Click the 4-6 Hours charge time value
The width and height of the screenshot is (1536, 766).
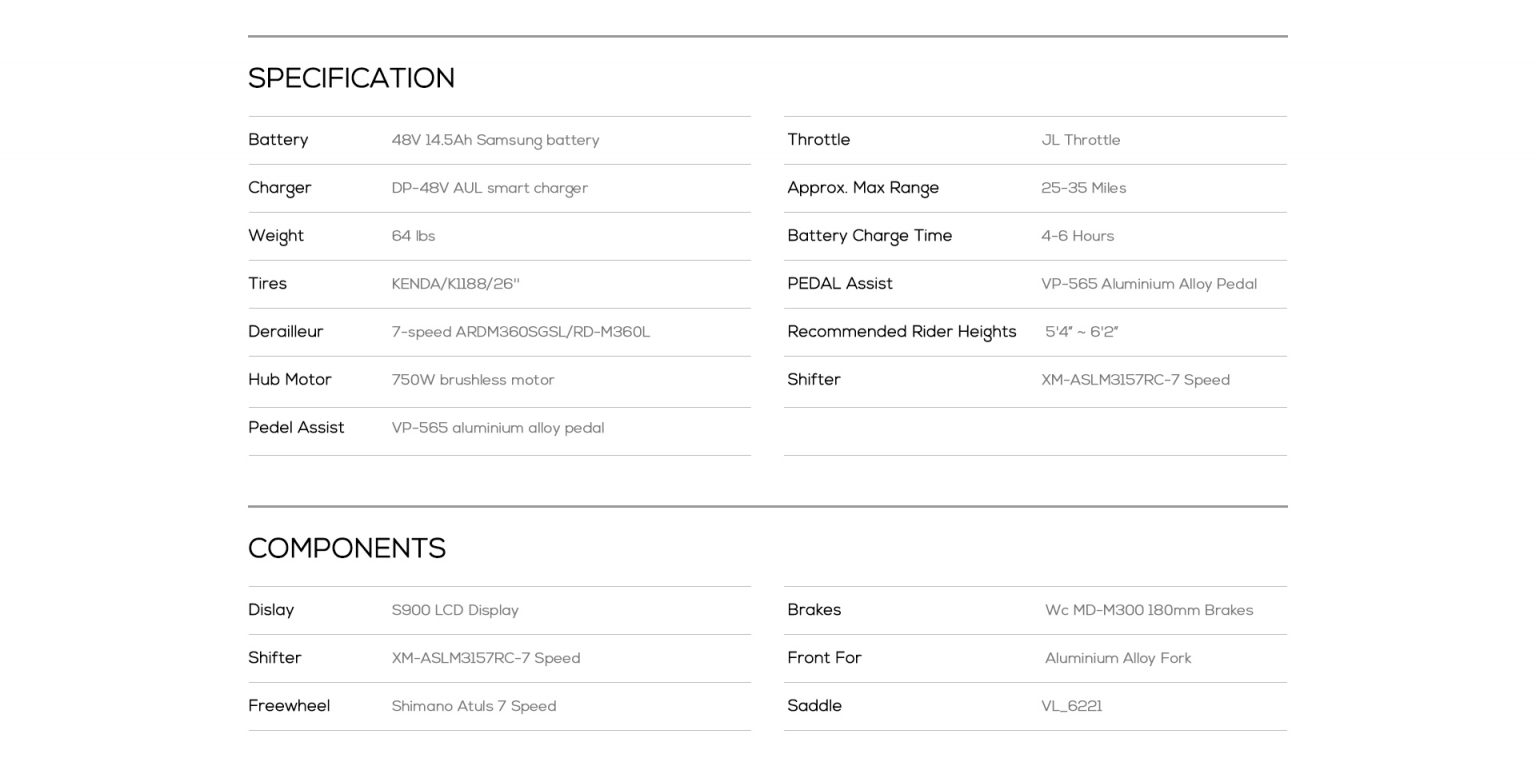[x=1077, y=237]
